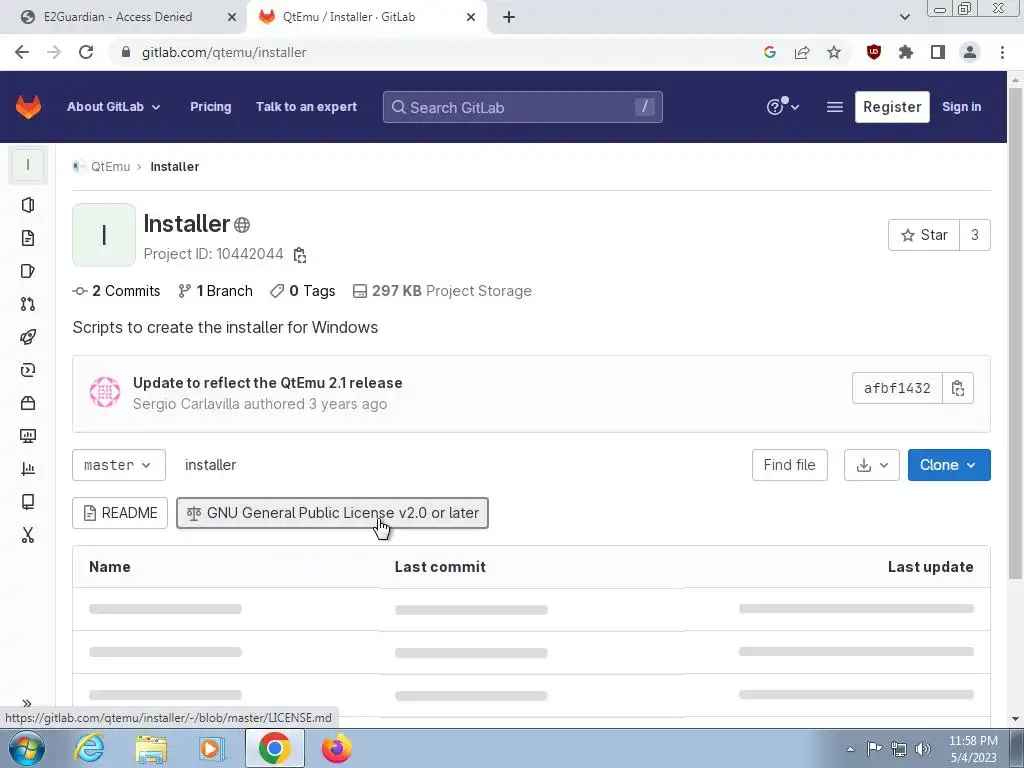Open Analytics chart icon in the sidebar
The image size is (1024, 768).
point(27,469)
